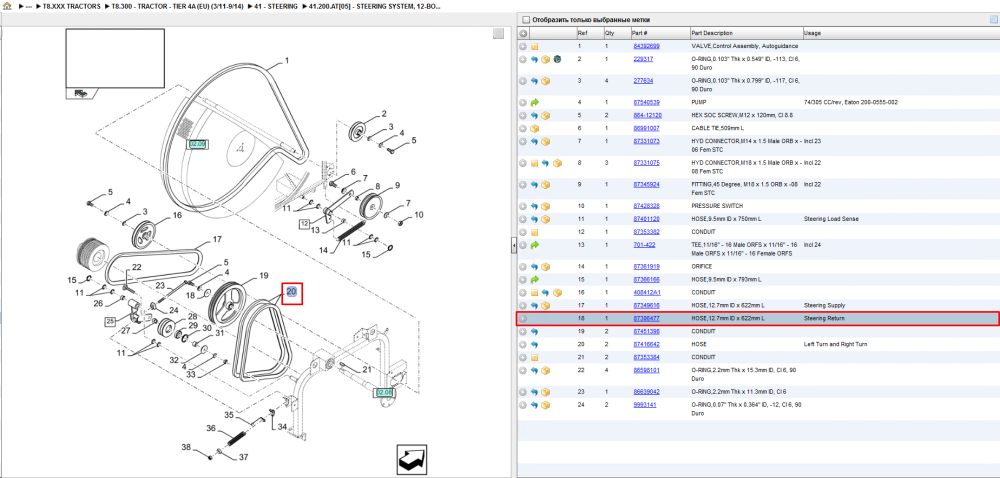Click the green arrow icon for PUMP row
Screen dimensions: 1000x478
pyautogui.click(x=534, y=102)
